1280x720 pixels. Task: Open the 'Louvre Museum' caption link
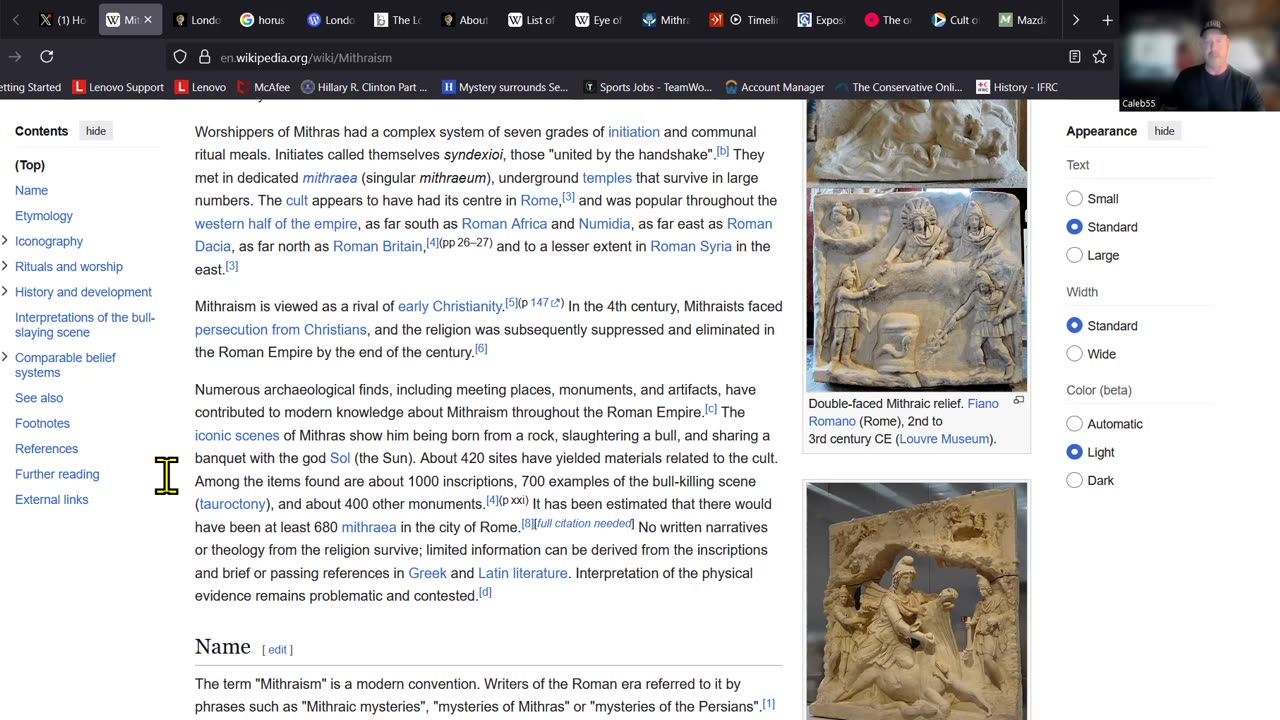coord(944,439)
